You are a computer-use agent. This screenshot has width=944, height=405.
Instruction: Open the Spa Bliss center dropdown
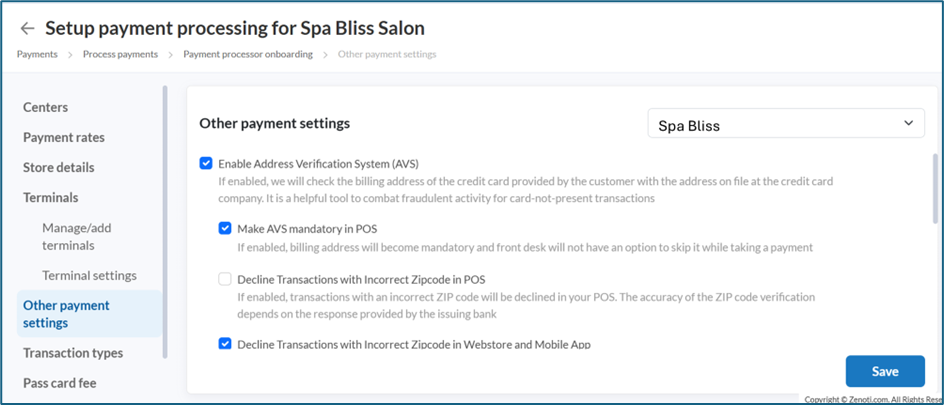point(785,125)
